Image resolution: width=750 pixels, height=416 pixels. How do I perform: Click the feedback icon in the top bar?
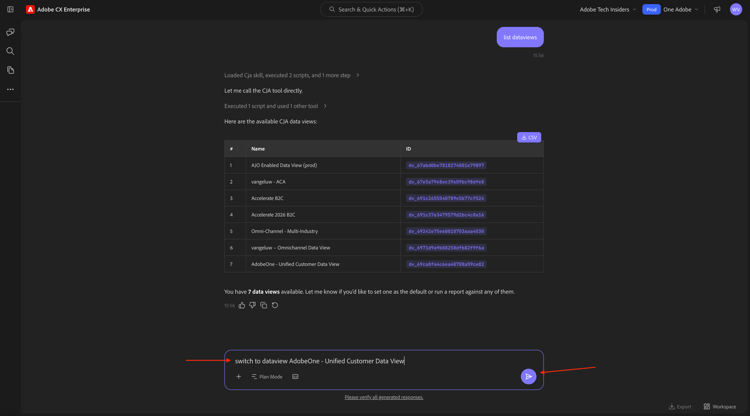717,10
